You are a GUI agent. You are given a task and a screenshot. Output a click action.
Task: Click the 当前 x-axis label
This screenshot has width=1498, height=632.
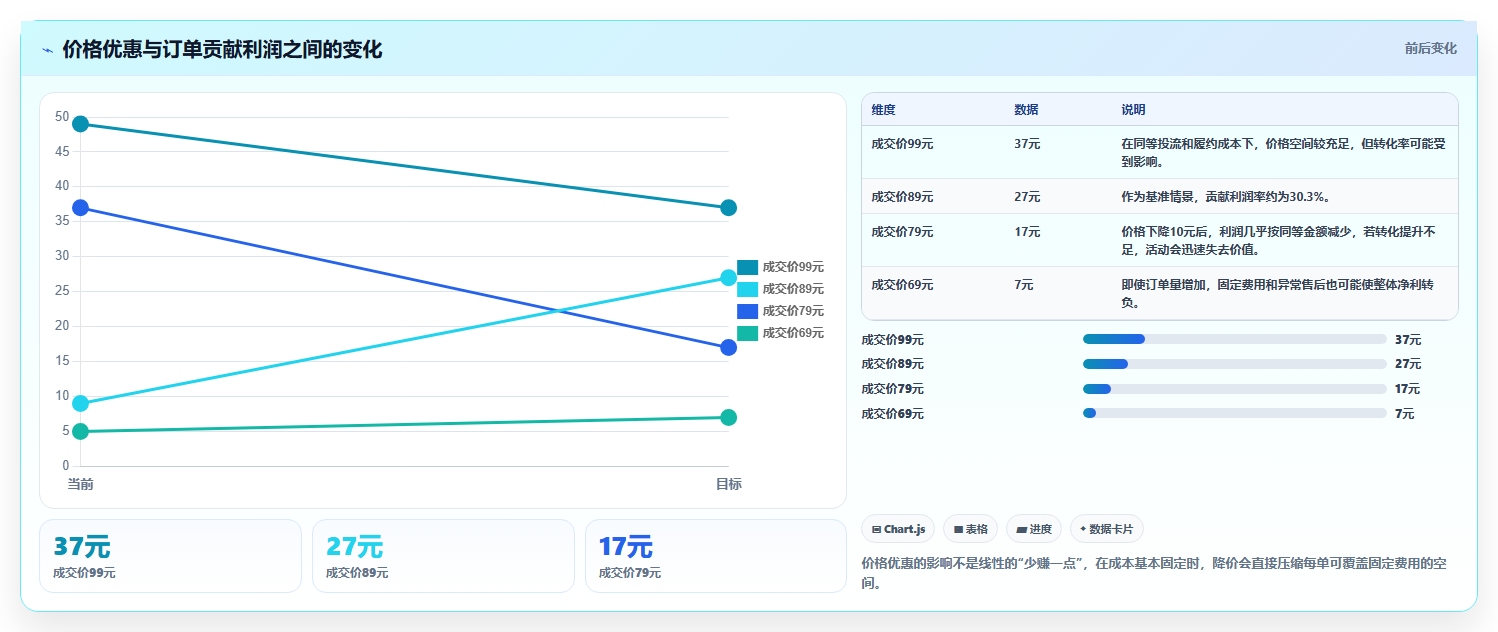click(x=81, y=484)
